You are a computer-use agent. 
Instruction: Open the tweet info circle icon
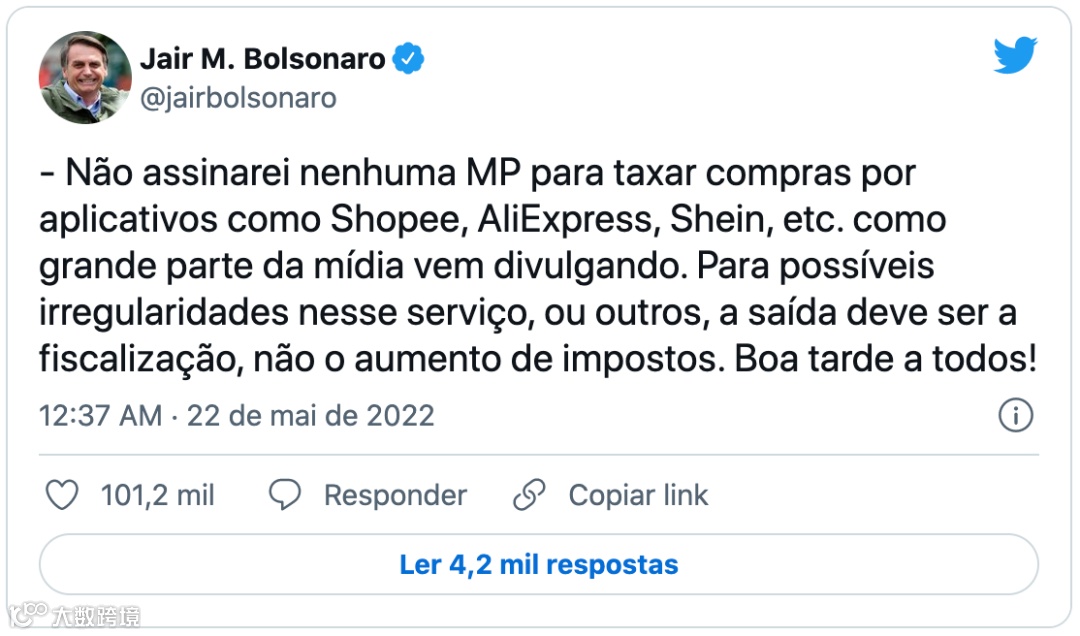[x=1015, y=415]
